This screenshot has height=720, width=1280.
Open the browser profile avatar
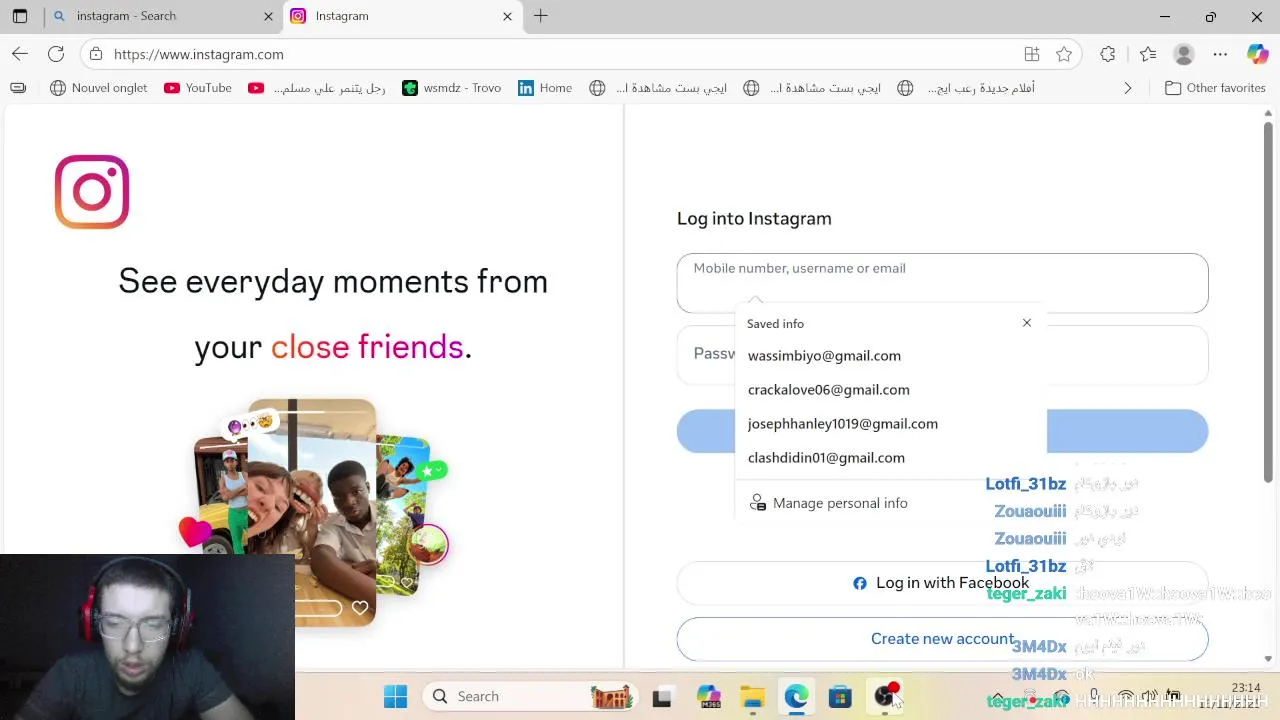(x=1184, y=54)
